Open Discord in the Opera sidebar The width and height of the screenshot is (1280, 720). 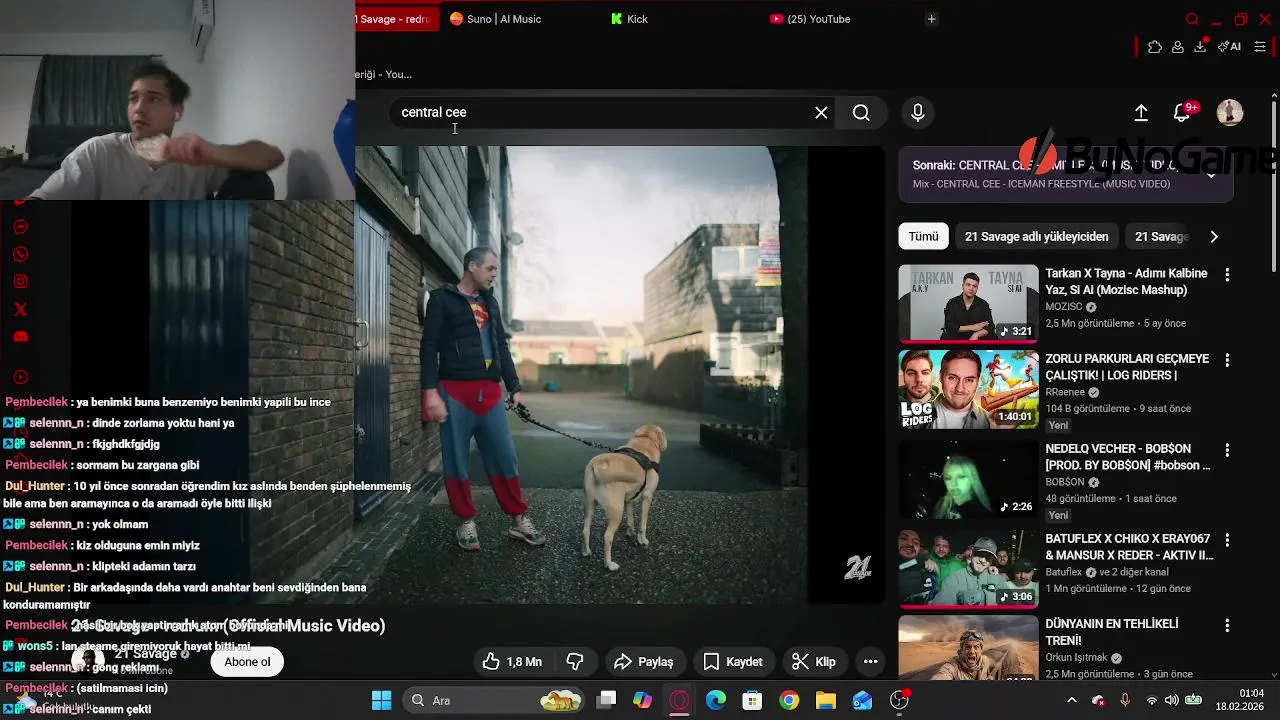tap(21, 337)
